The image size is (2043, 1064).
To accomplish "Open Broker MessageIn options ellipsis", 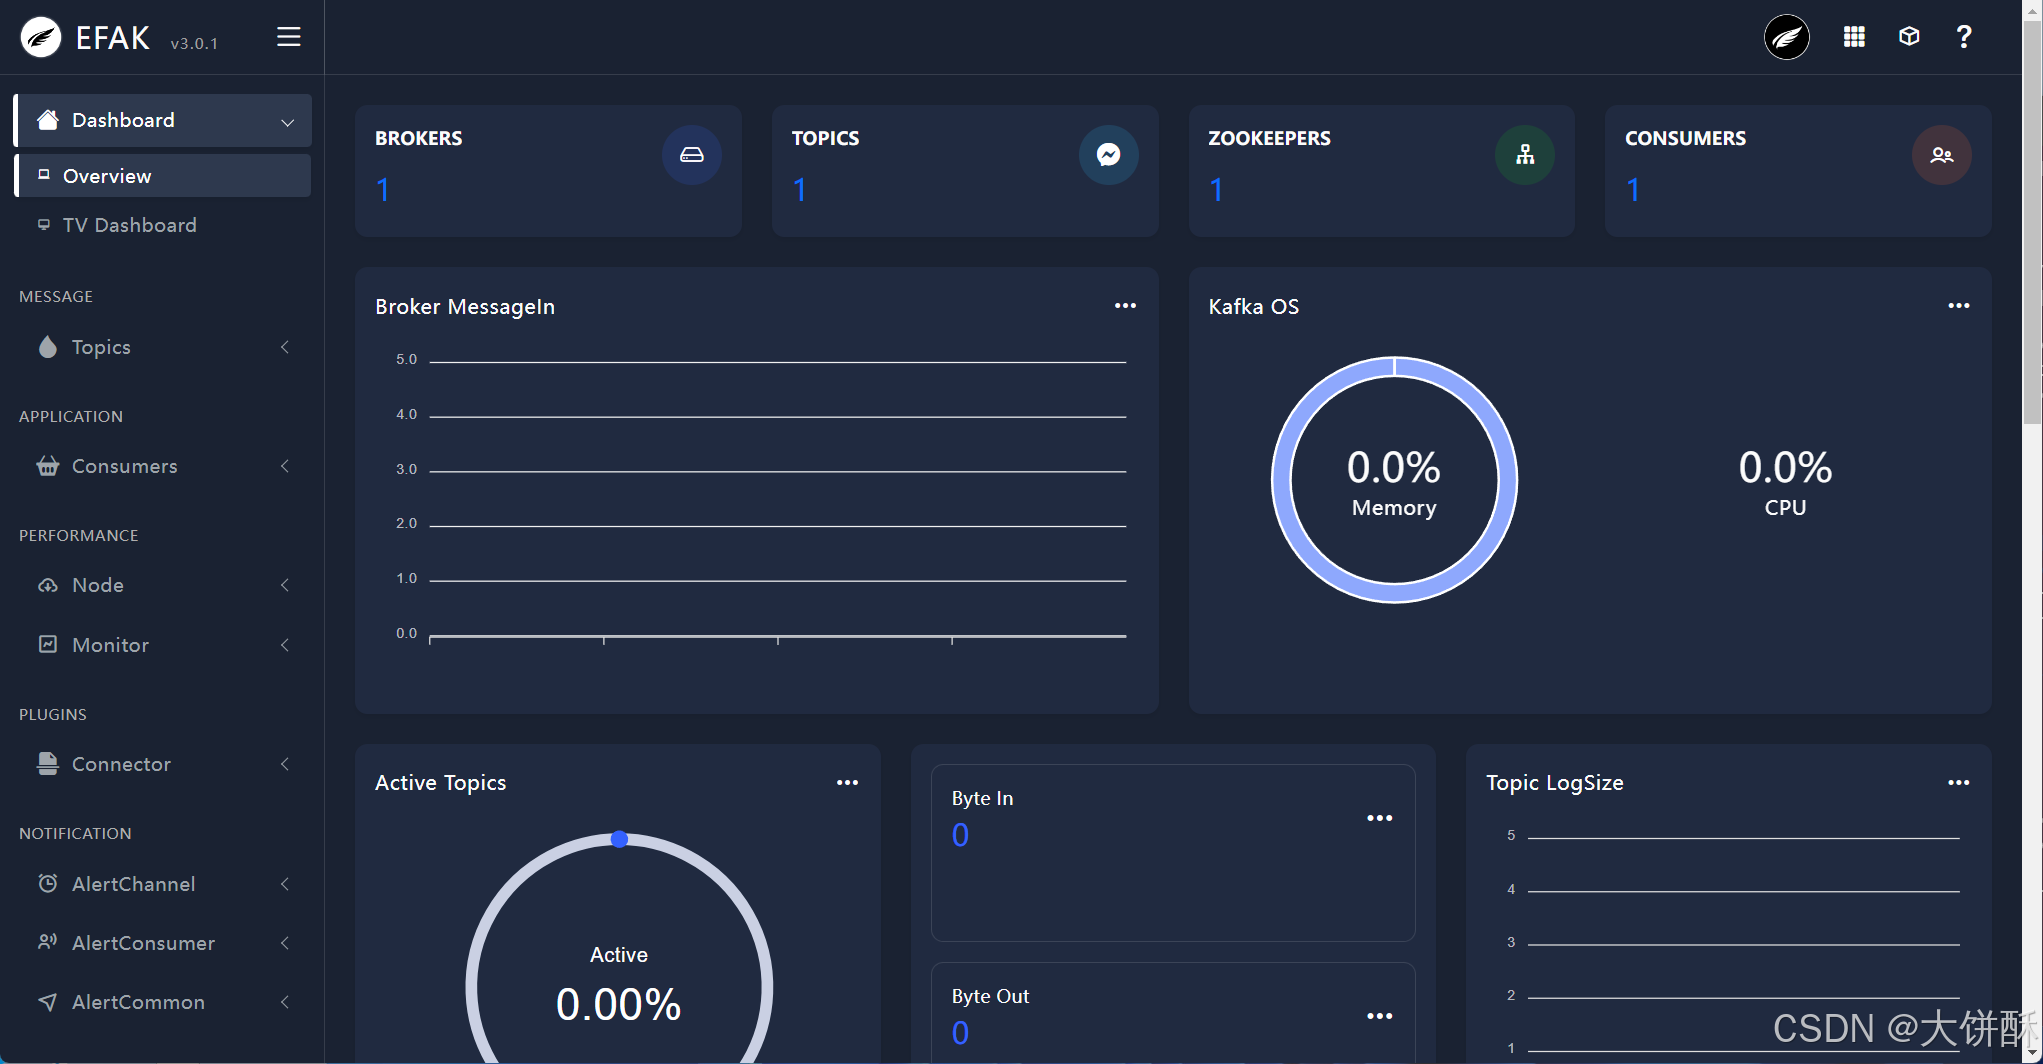I will click(1126, 306).
